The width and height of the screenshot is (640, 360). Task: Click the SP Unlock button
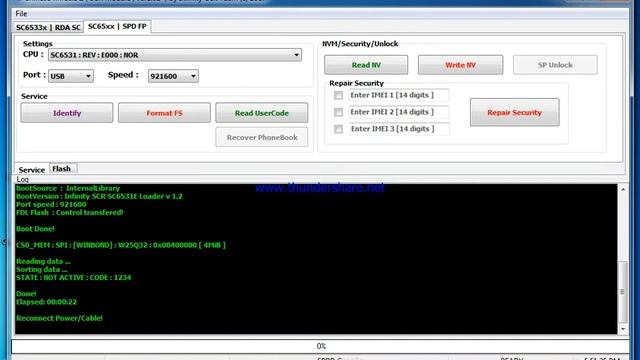(x=555, y=65)
